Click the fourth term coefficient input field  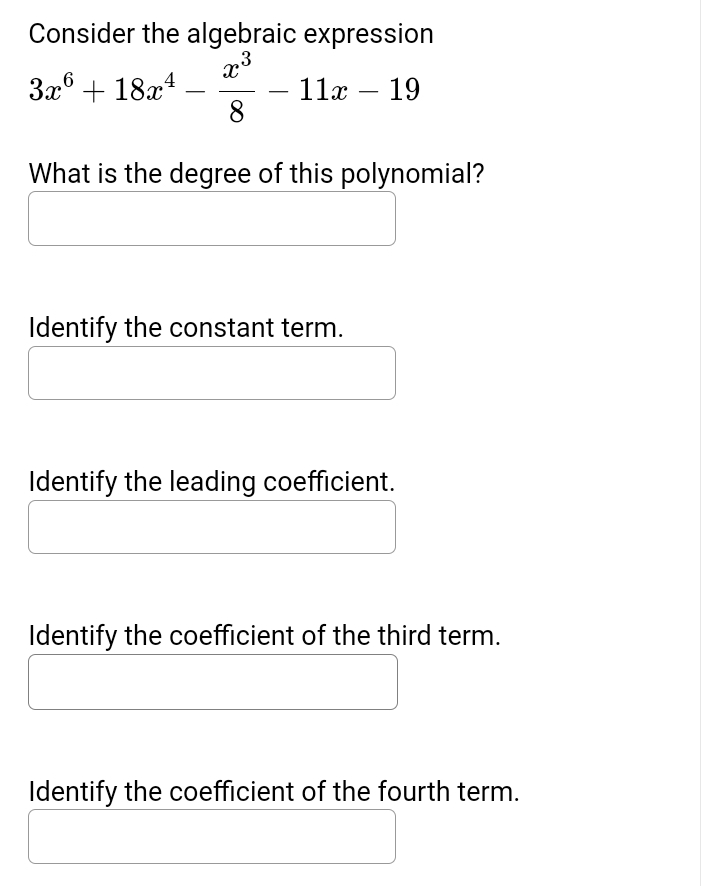211,835
